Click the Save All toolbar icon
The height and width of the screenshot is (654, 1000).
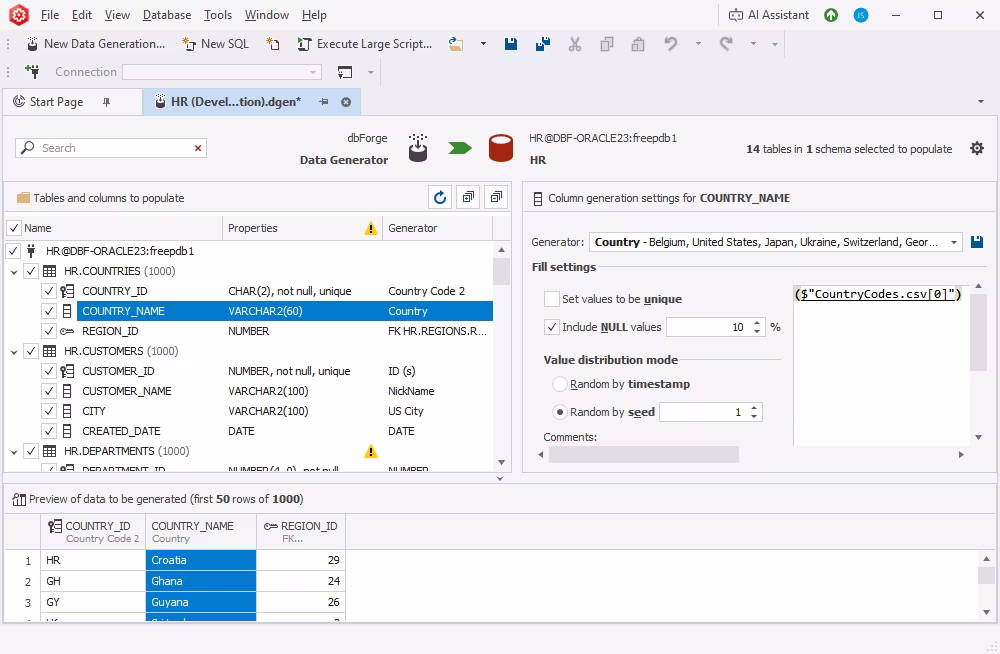[x=543, y=44]
